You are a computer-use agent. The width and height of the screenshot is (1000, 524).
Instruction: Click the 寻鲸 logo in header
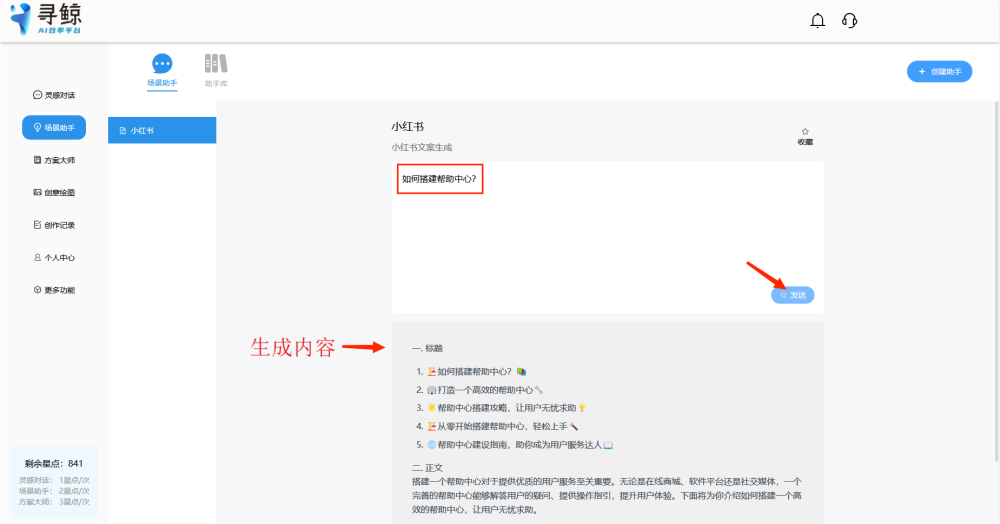(x=47, y=19)
